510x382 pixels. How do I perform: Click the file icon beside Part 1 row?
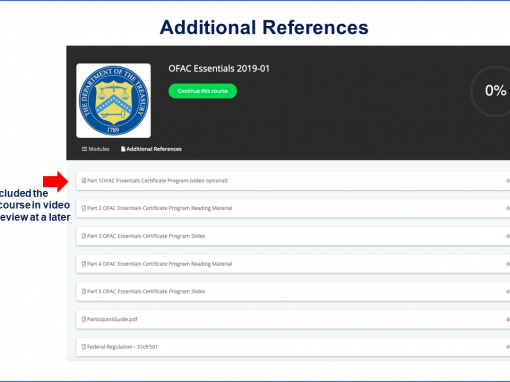click(x=84, y=181)
